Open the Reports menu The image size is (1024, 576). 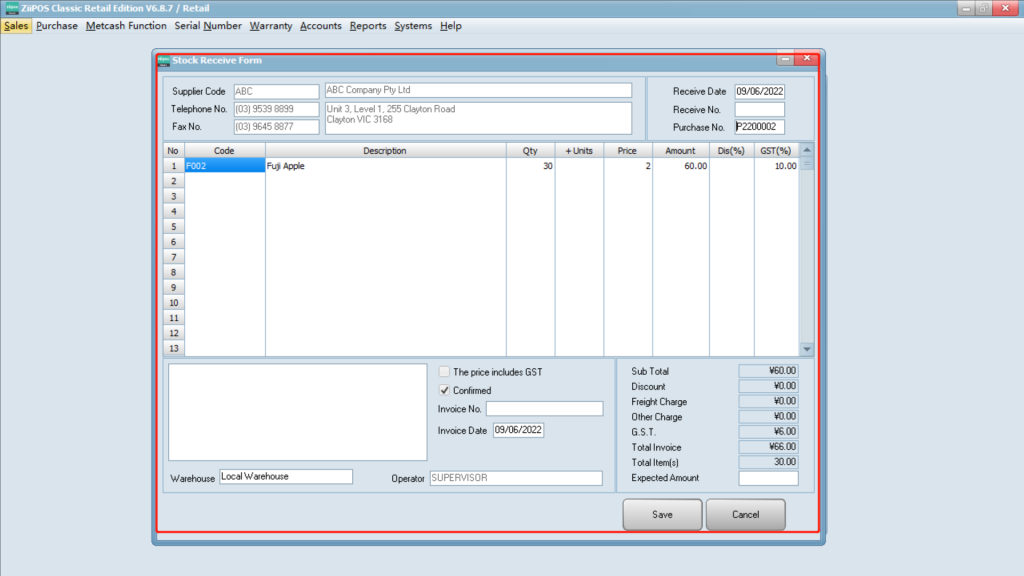367,26
